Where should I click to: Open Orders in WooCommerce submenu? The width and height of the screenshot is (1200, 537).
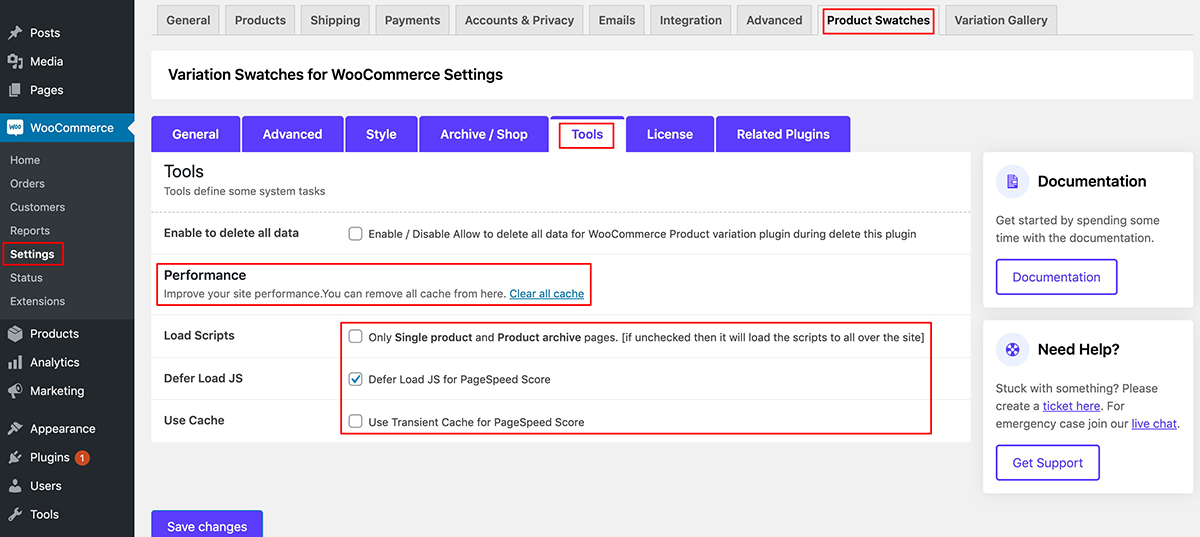click(x=27, y=184)
